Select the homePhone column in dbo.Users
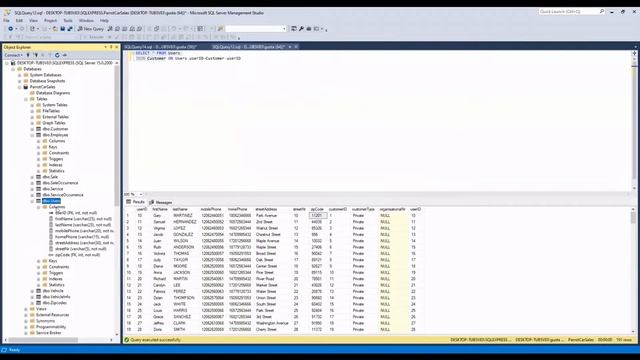640x360 pixels. point(82,237)
